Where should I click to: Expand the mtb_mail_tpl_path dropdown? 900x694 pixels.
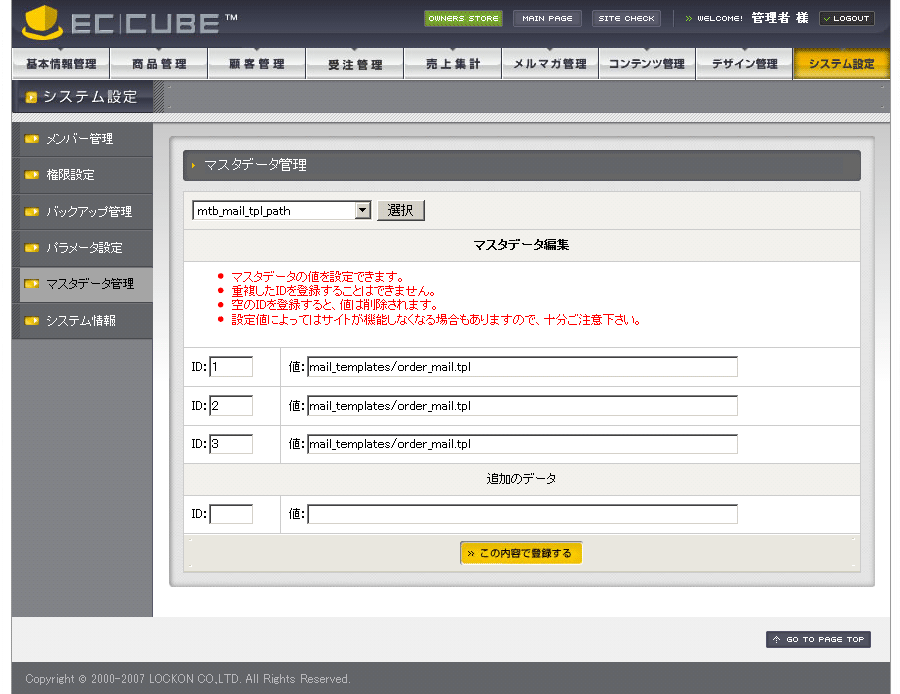pyautogui.click(x=363, y=211)
